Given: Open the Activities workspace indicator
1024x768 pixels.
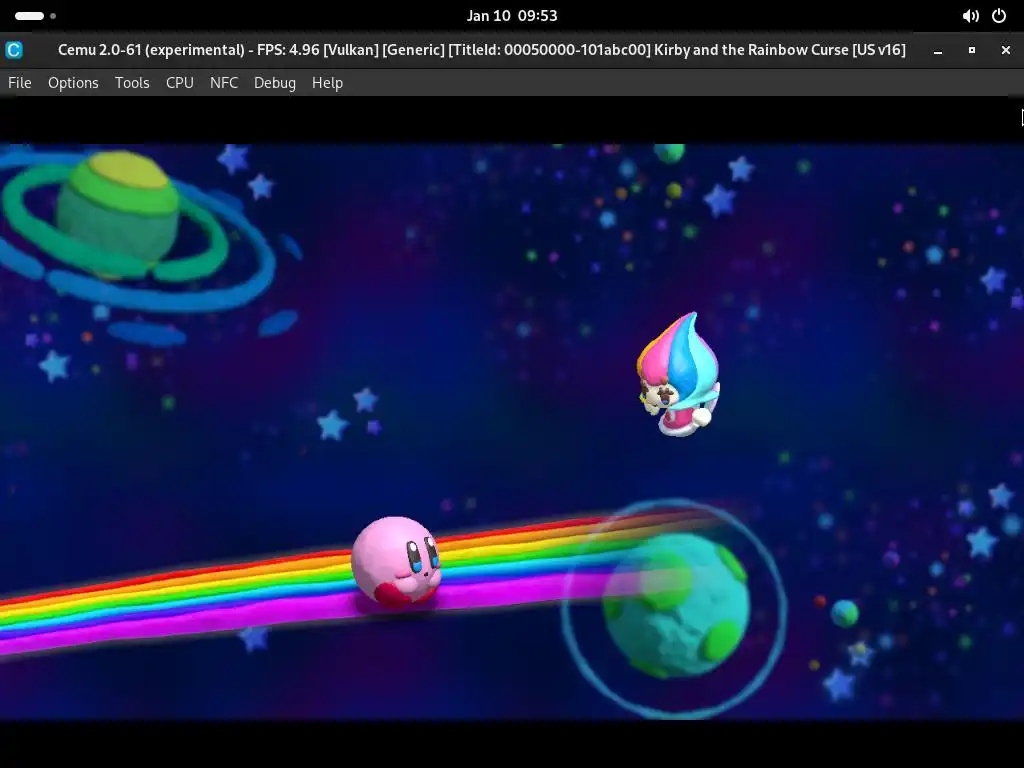Looking at the screenshot, I should (x=35, y=16).
